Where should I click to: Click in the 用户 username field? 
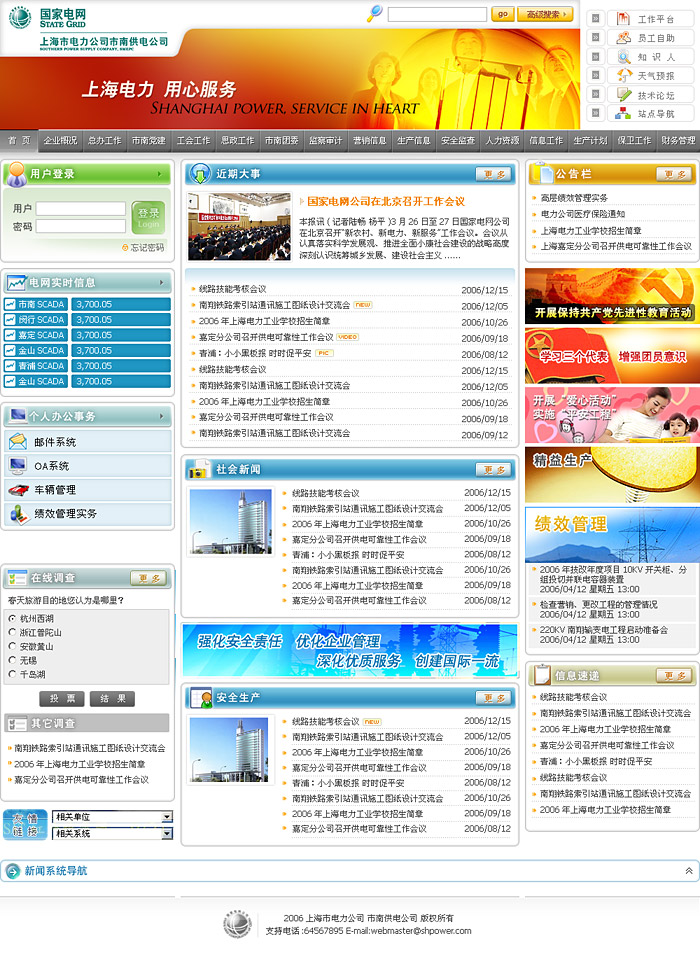(x=81, y=209)
